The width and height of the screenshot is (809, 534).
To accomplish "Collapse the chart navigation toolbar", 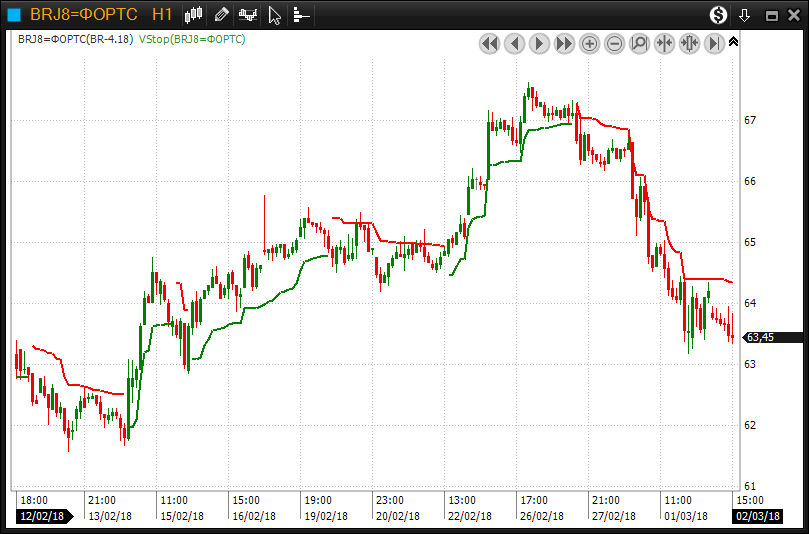I will [733, 42].
